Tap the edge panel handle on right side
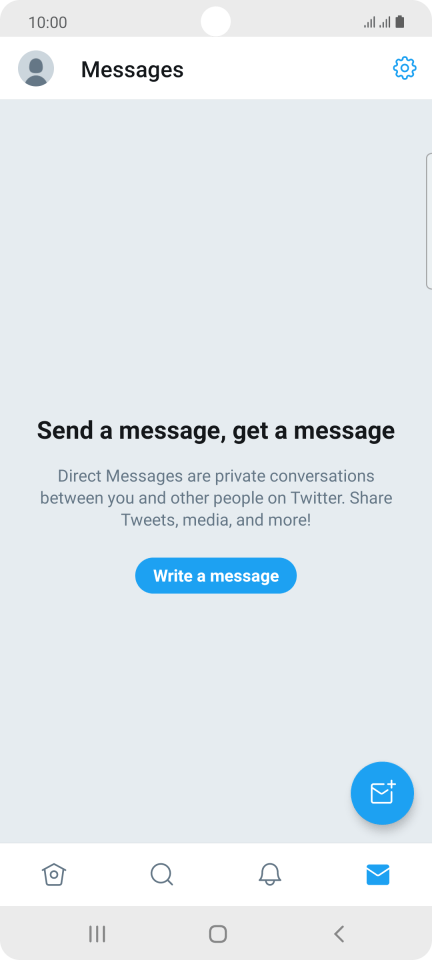The image size is (432, 960). pyautogui.click(x=428, y=221)
